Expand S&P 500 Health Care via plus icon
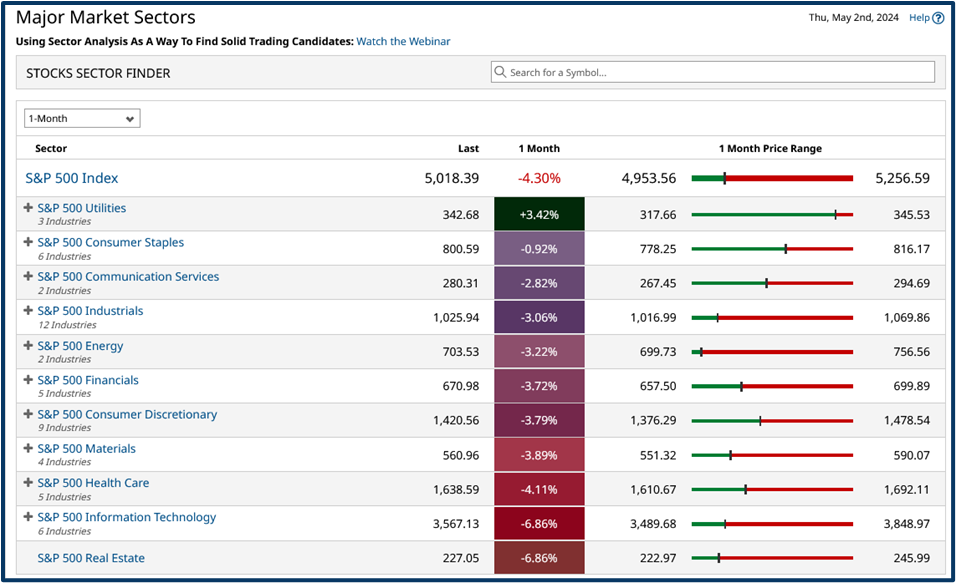 click(x=27, y=482)
